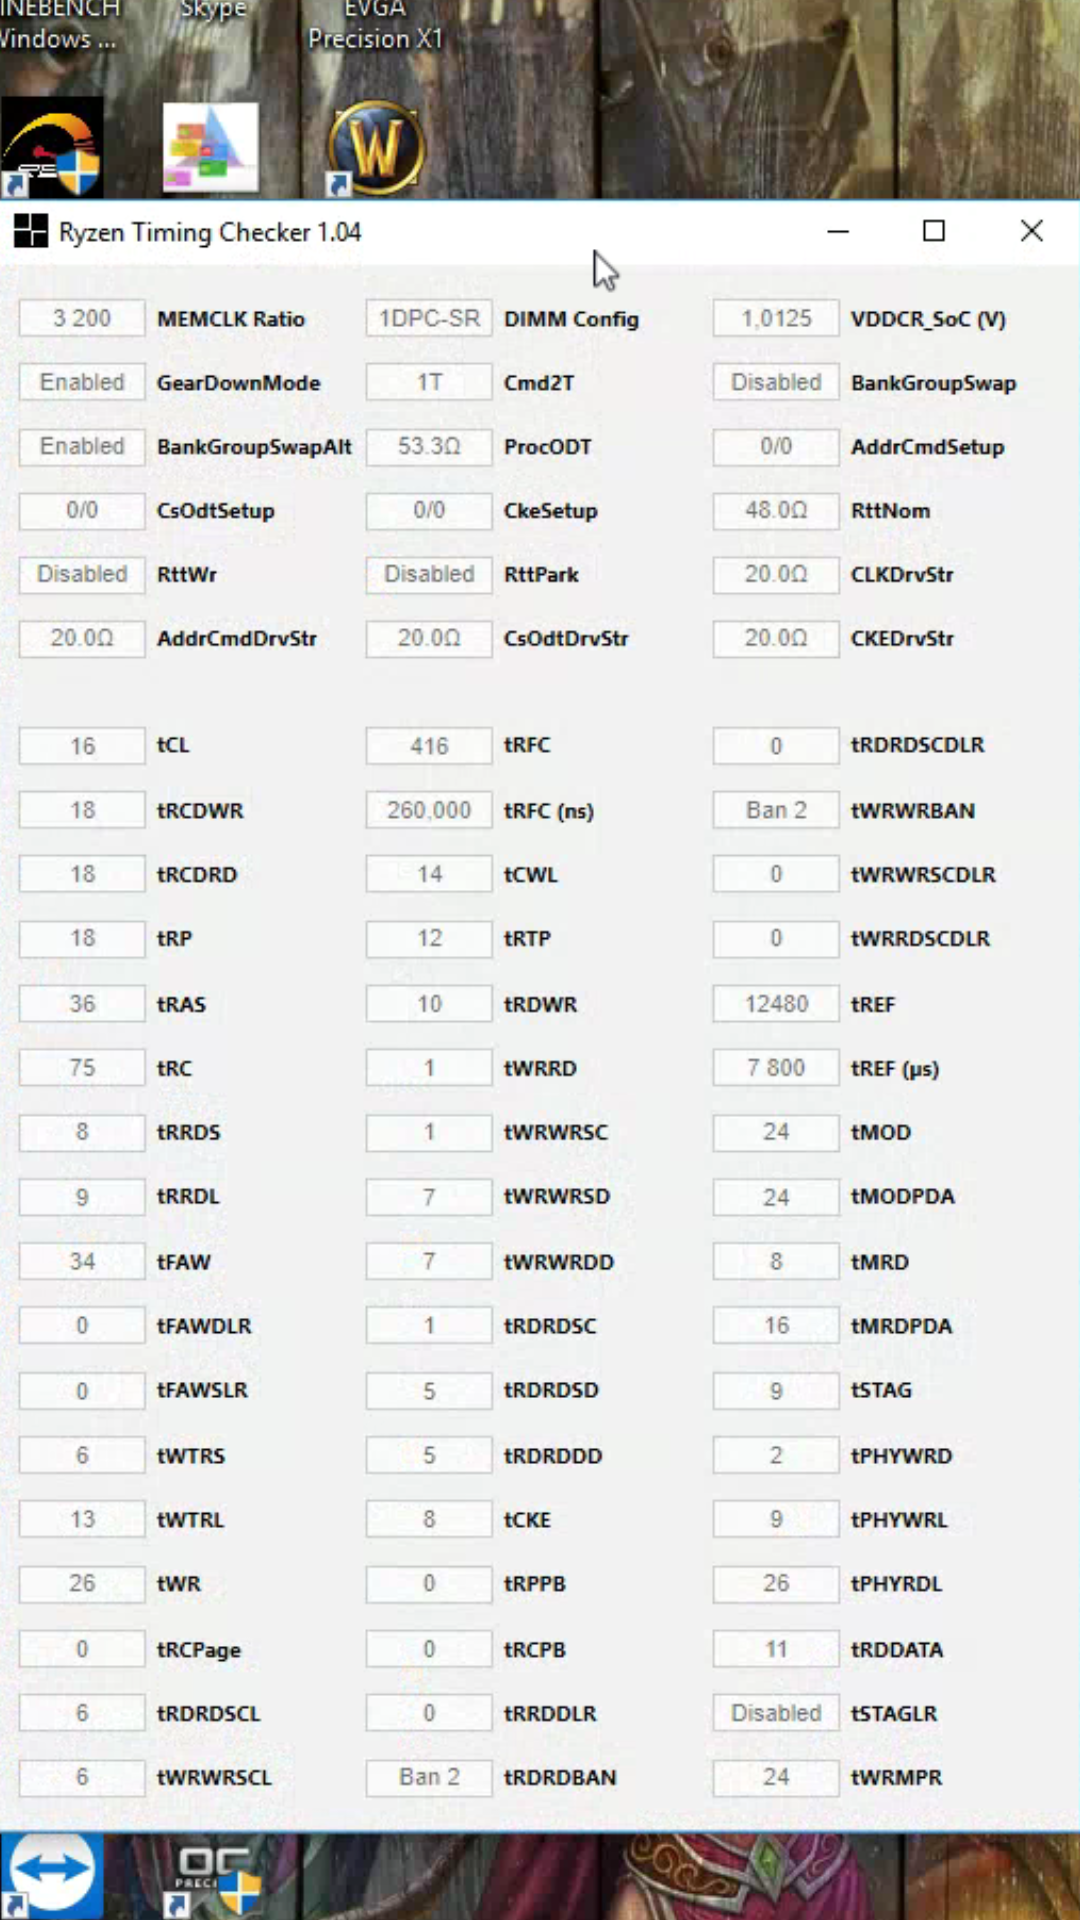The width and height of the screenshot is (1080, 1920).
Task: Click the Ryzen Timing Checker title bar icon
Action: click(30, 232)
